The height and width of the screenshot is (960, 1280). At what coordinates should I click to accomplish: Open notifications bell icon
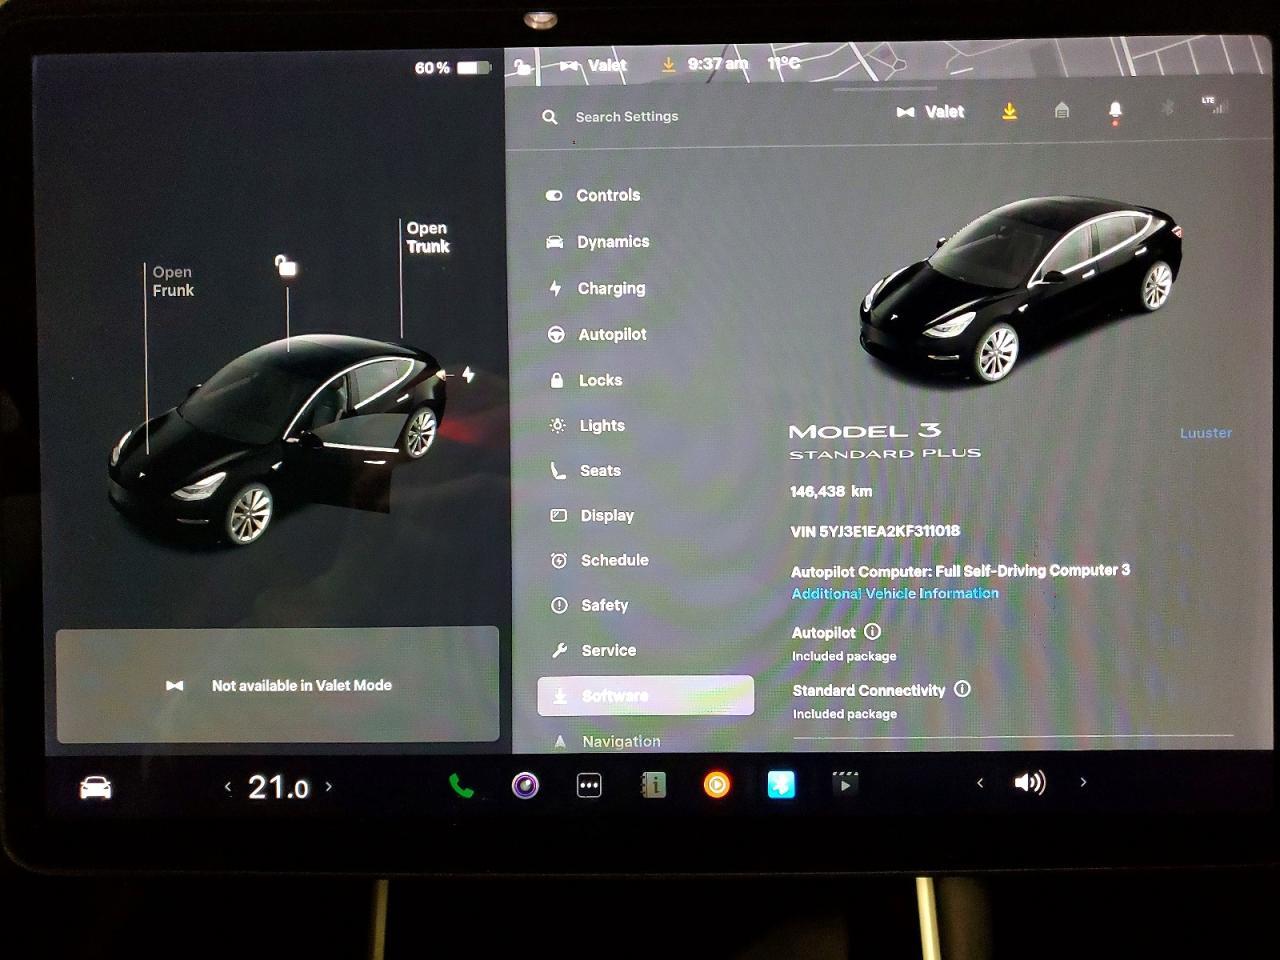pos(1115,111)
